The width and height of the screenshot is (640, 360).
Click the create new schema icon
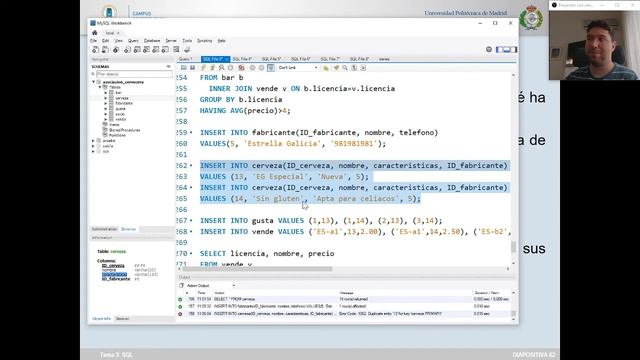[127, 49]
